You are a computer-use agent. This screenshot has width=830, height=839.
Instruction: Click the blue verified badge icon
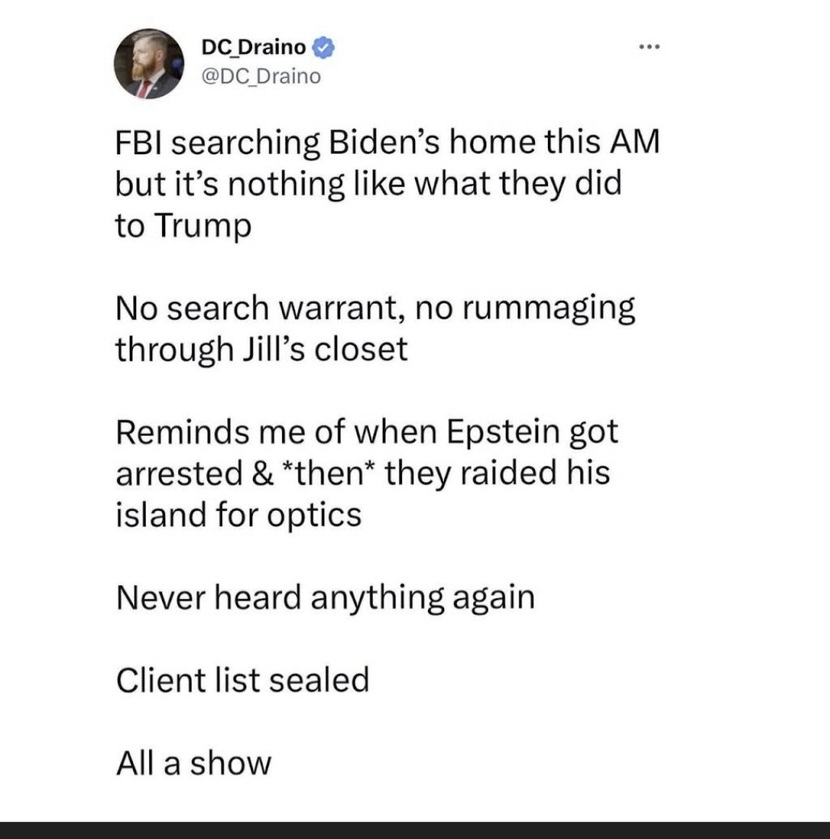click(x=323, y=48)
